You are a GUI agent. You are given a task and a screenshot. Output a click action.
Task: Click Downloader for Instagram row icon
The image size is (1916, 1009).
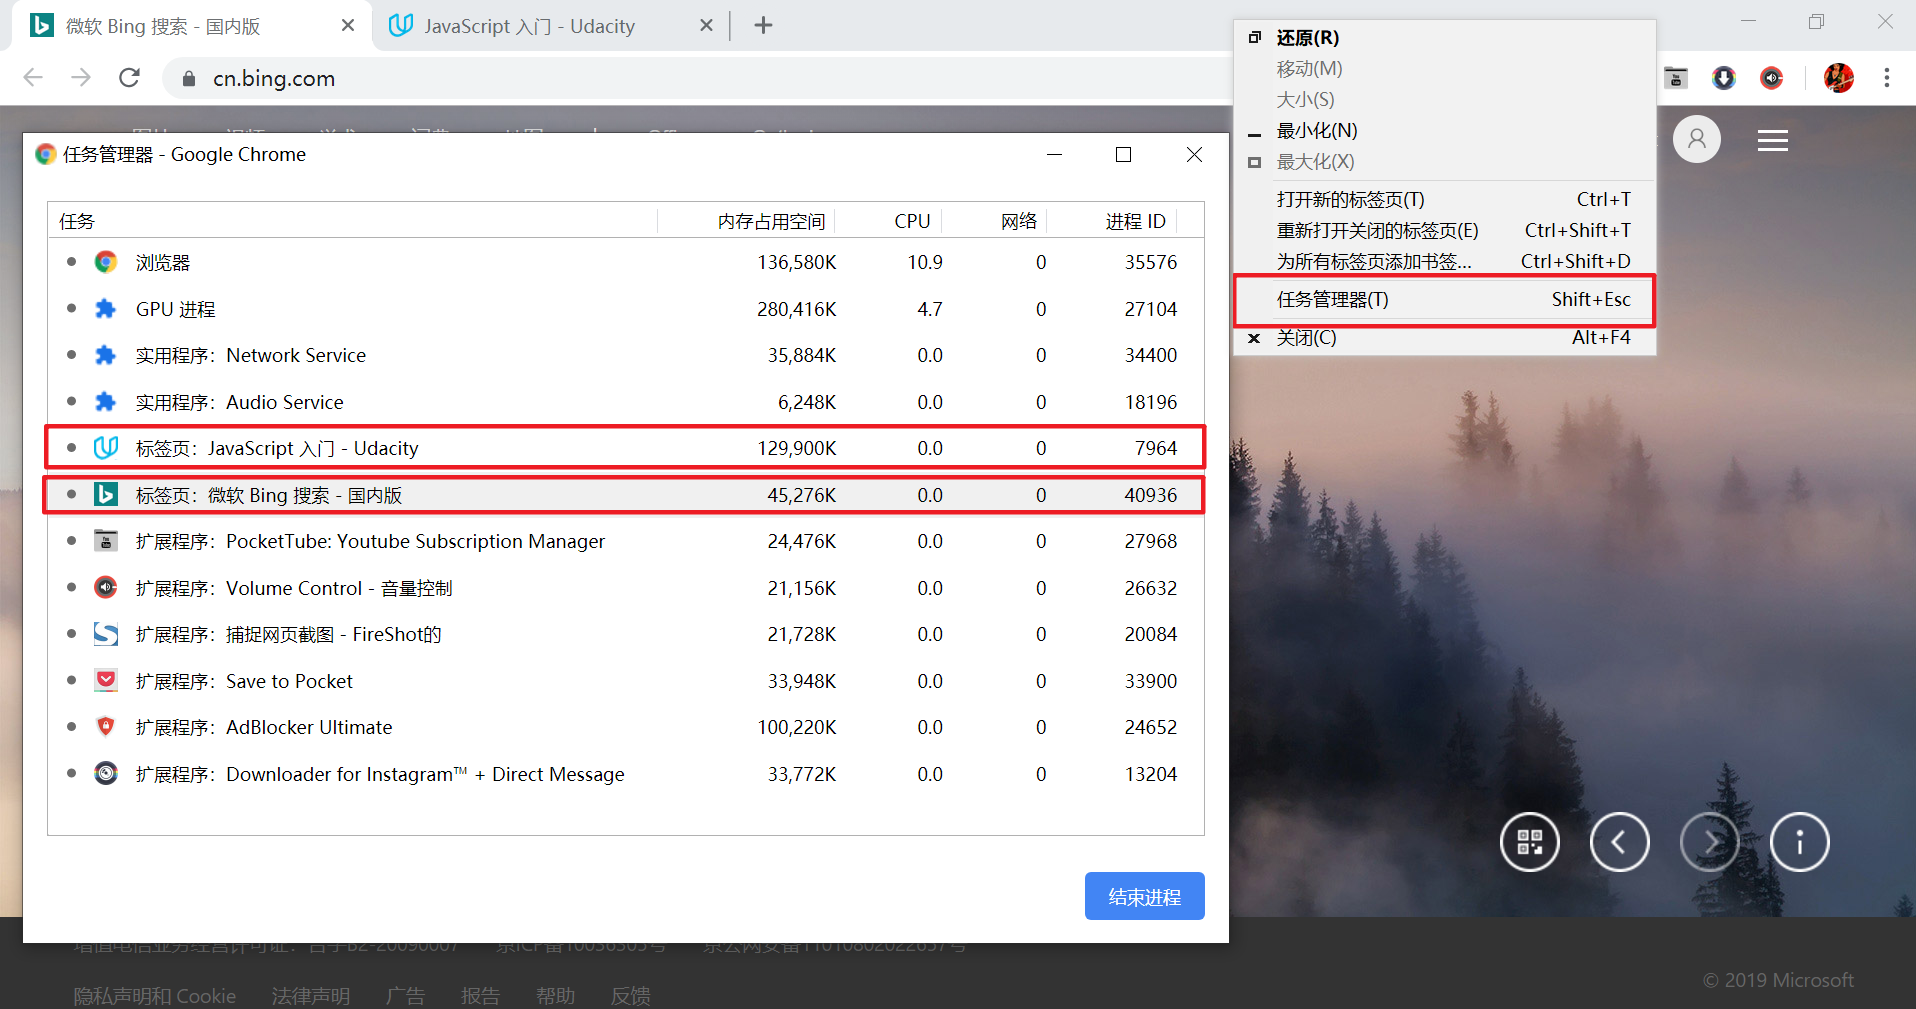[106, 774]
